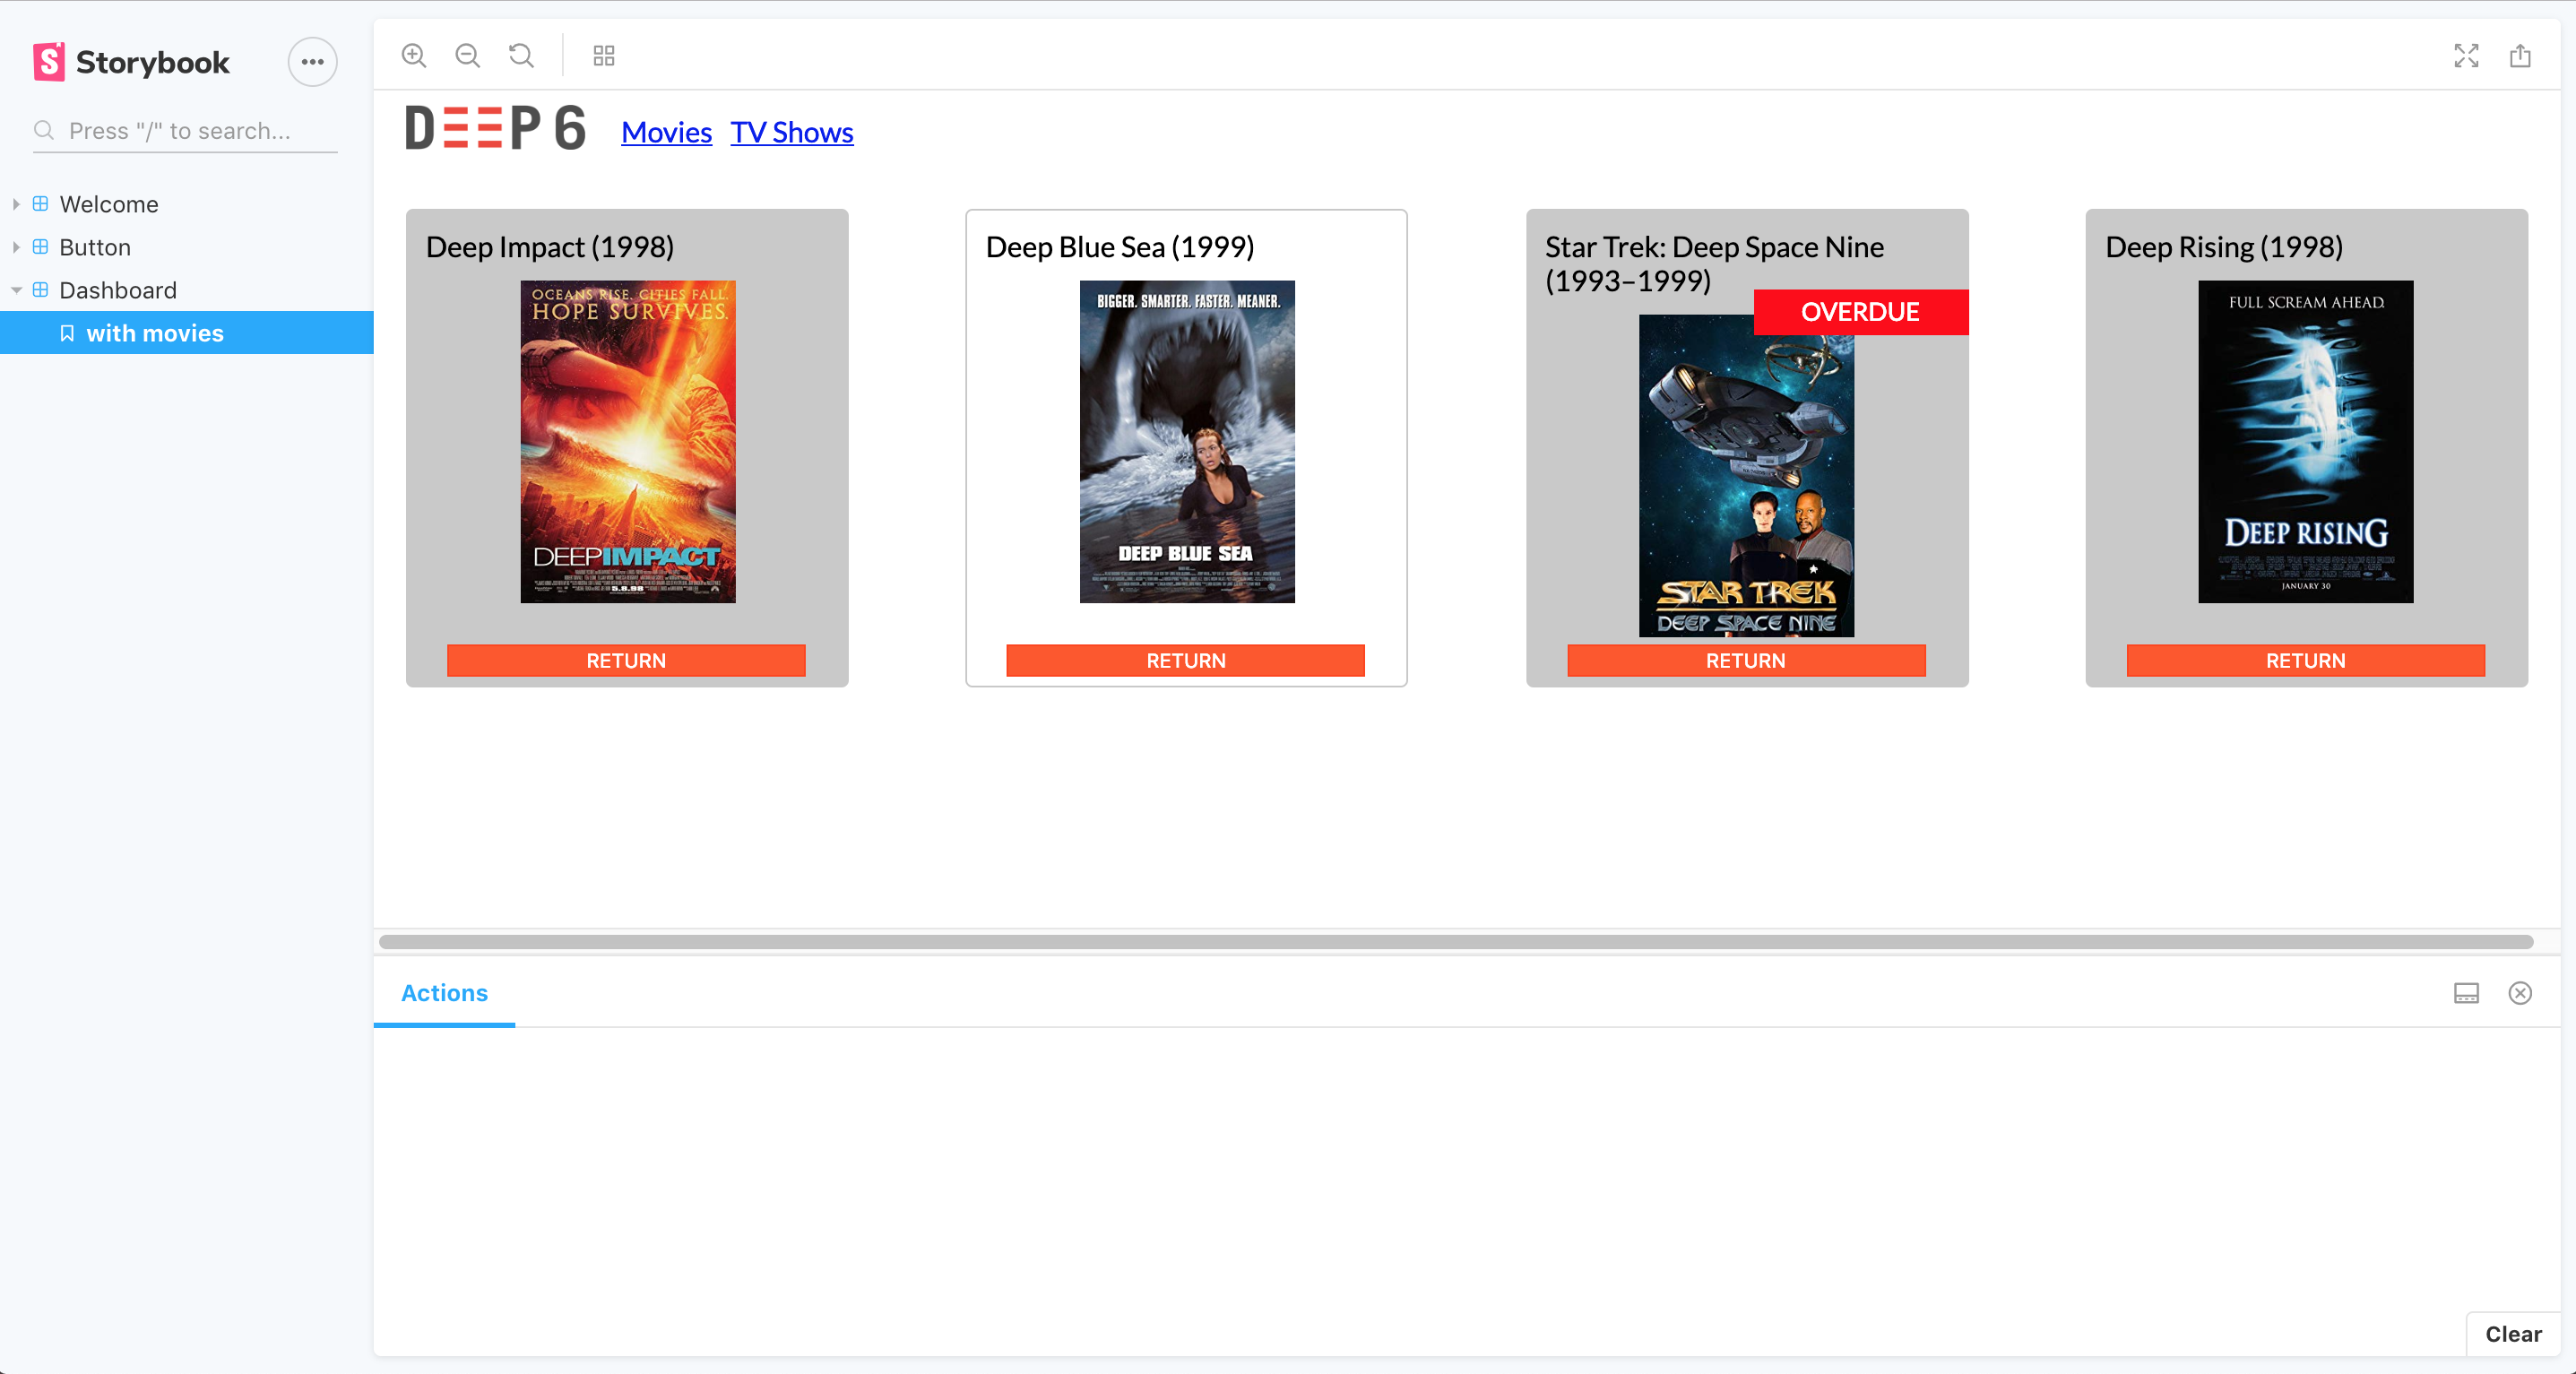This screenshot has height=1374, width=2576.
Task: Expand the Button tree arrow
Action: (x=16, y=247)
